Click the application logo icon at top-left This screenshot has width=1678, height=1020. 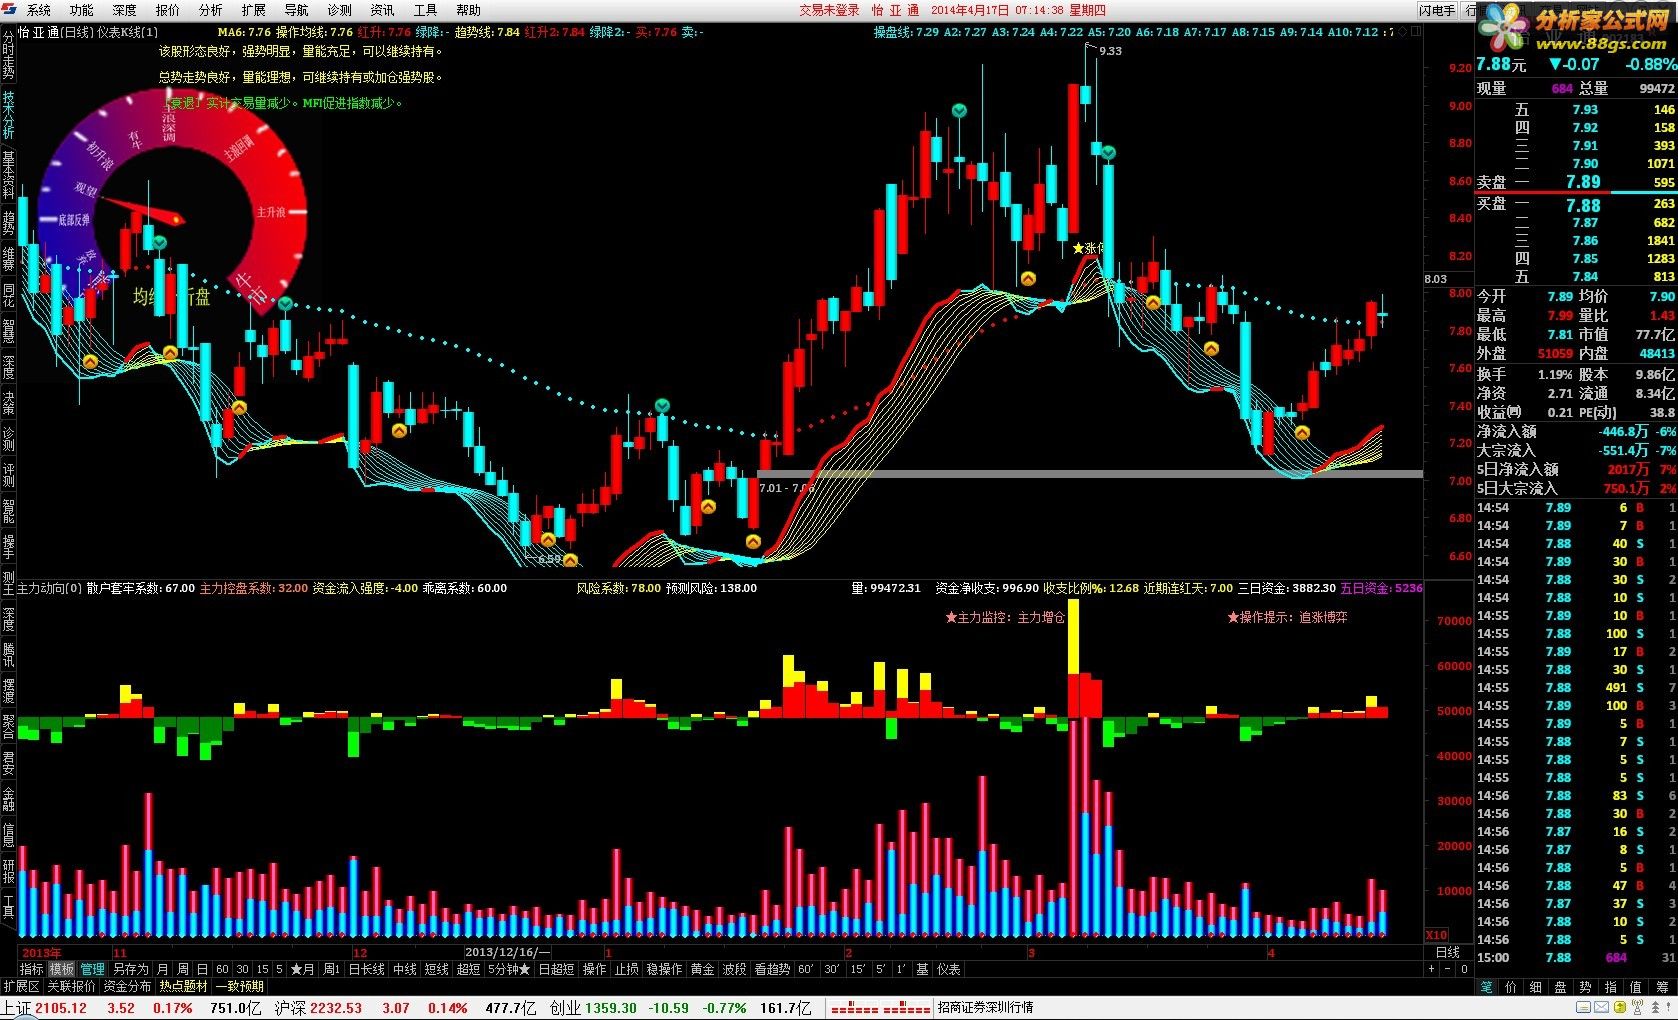click(9, 10)
